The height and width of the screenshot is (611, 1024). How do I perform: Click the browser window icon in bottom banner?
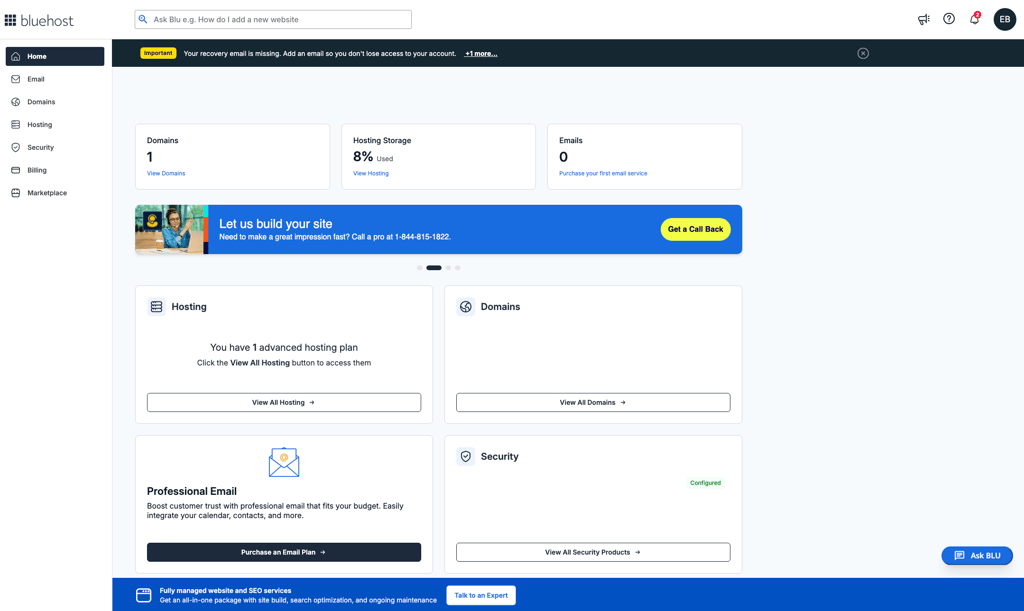(144, 595)
